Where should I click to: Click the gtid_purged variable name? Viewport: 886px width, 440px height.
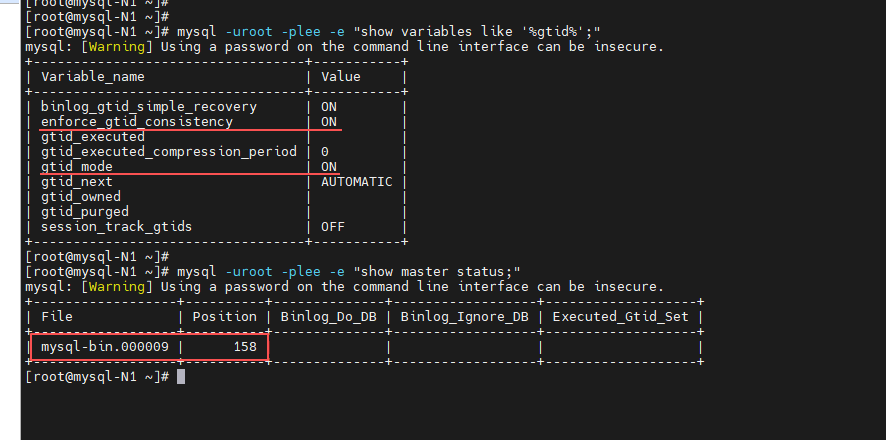click(x=85, y=212)
